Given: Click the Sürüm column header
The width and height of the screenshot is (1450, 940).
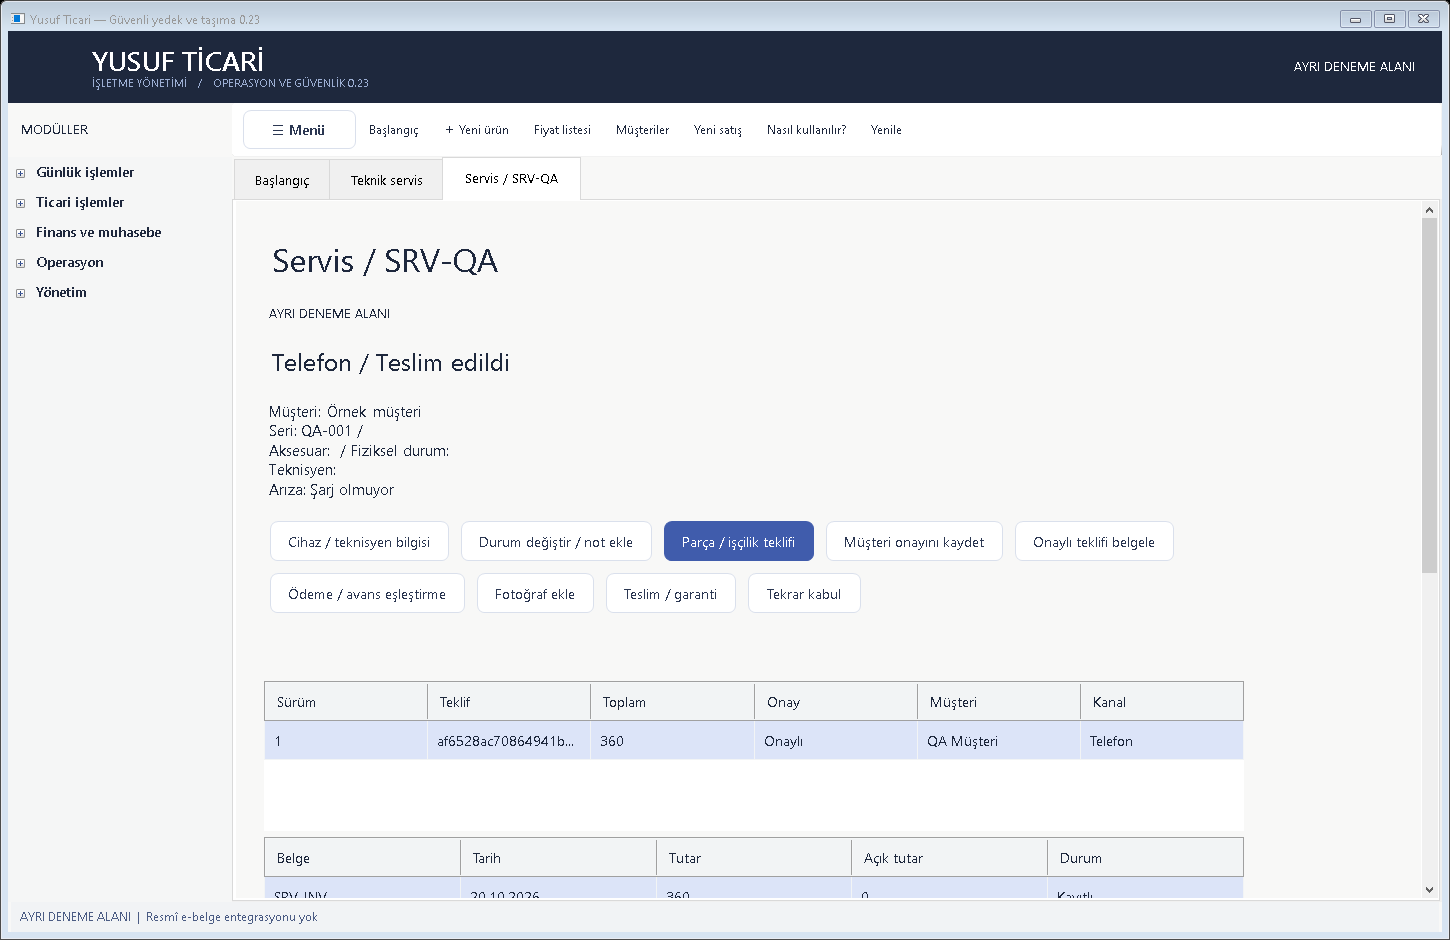Looking at the screenshot, I should (346, 702).
